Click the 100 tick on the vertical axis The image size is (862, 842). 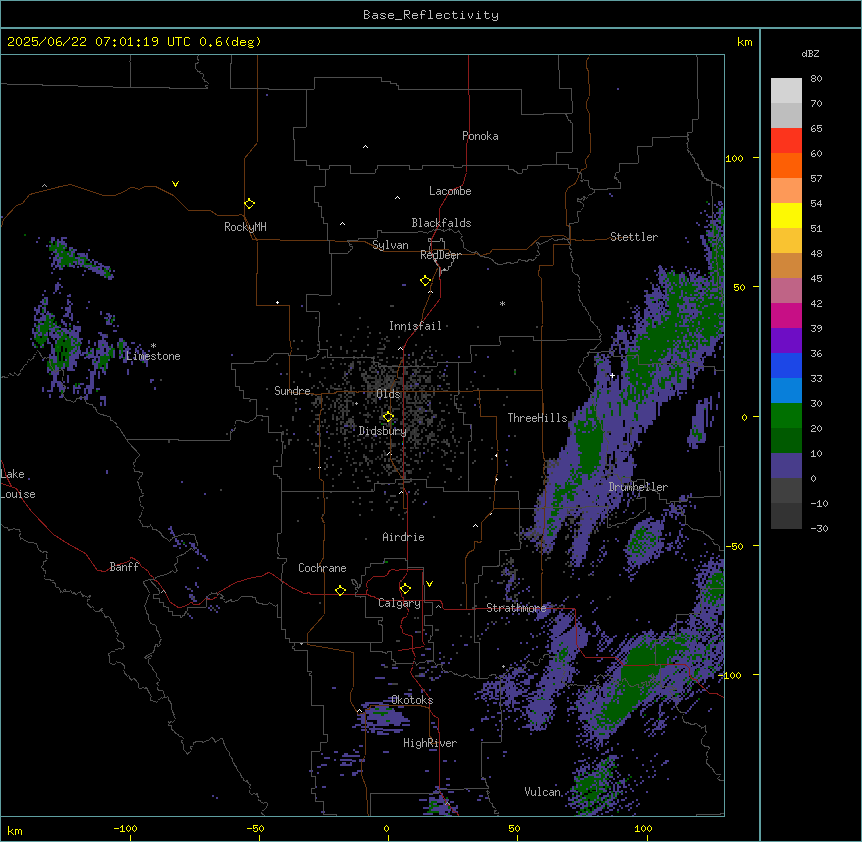[x=734, y=158]
